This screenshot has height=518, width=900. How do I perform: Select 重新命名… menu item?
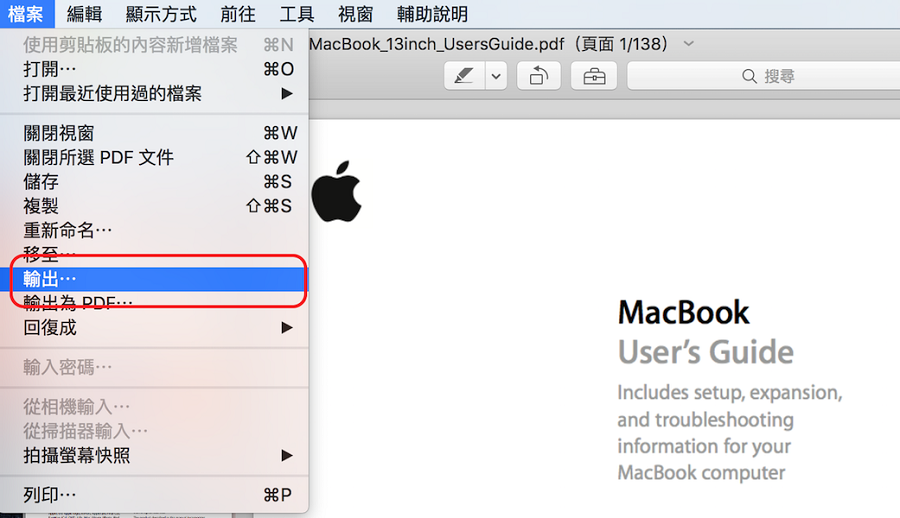coord(154,230)
